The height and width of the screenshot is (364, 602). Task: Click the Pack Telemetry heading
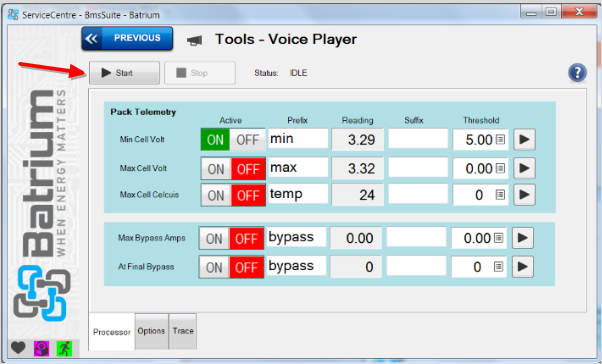(143, 112)
